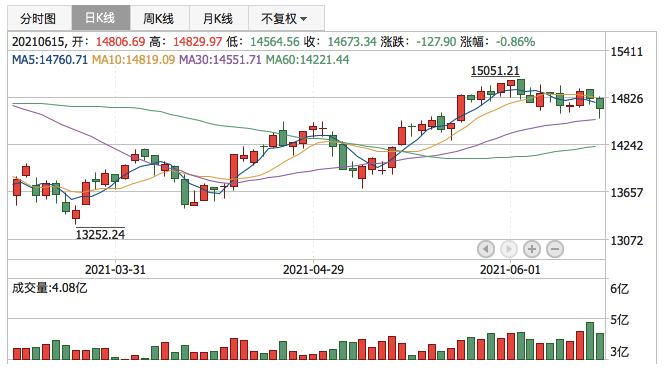Click the 2021-06-01 date label
Screen dimensions: 666x369
[510, 270]
